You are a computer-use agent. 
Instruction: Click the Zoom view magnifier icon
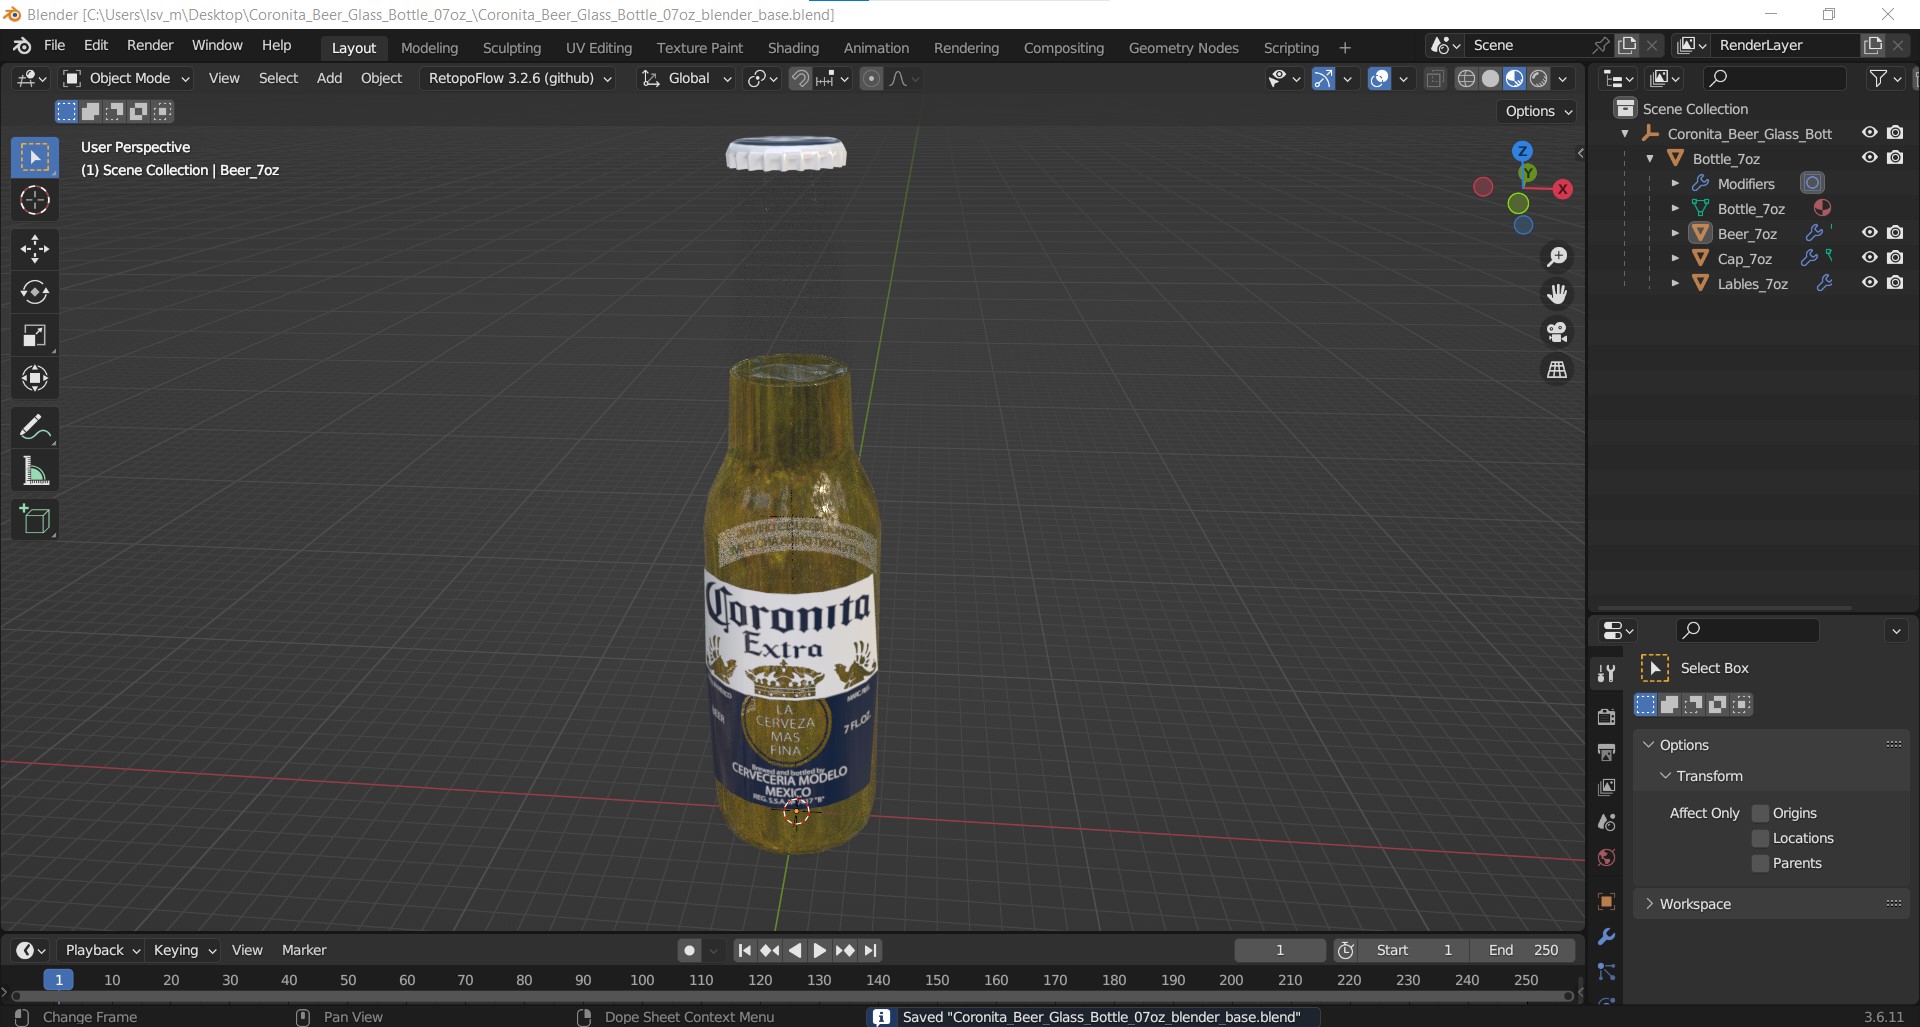(1557, 257)
